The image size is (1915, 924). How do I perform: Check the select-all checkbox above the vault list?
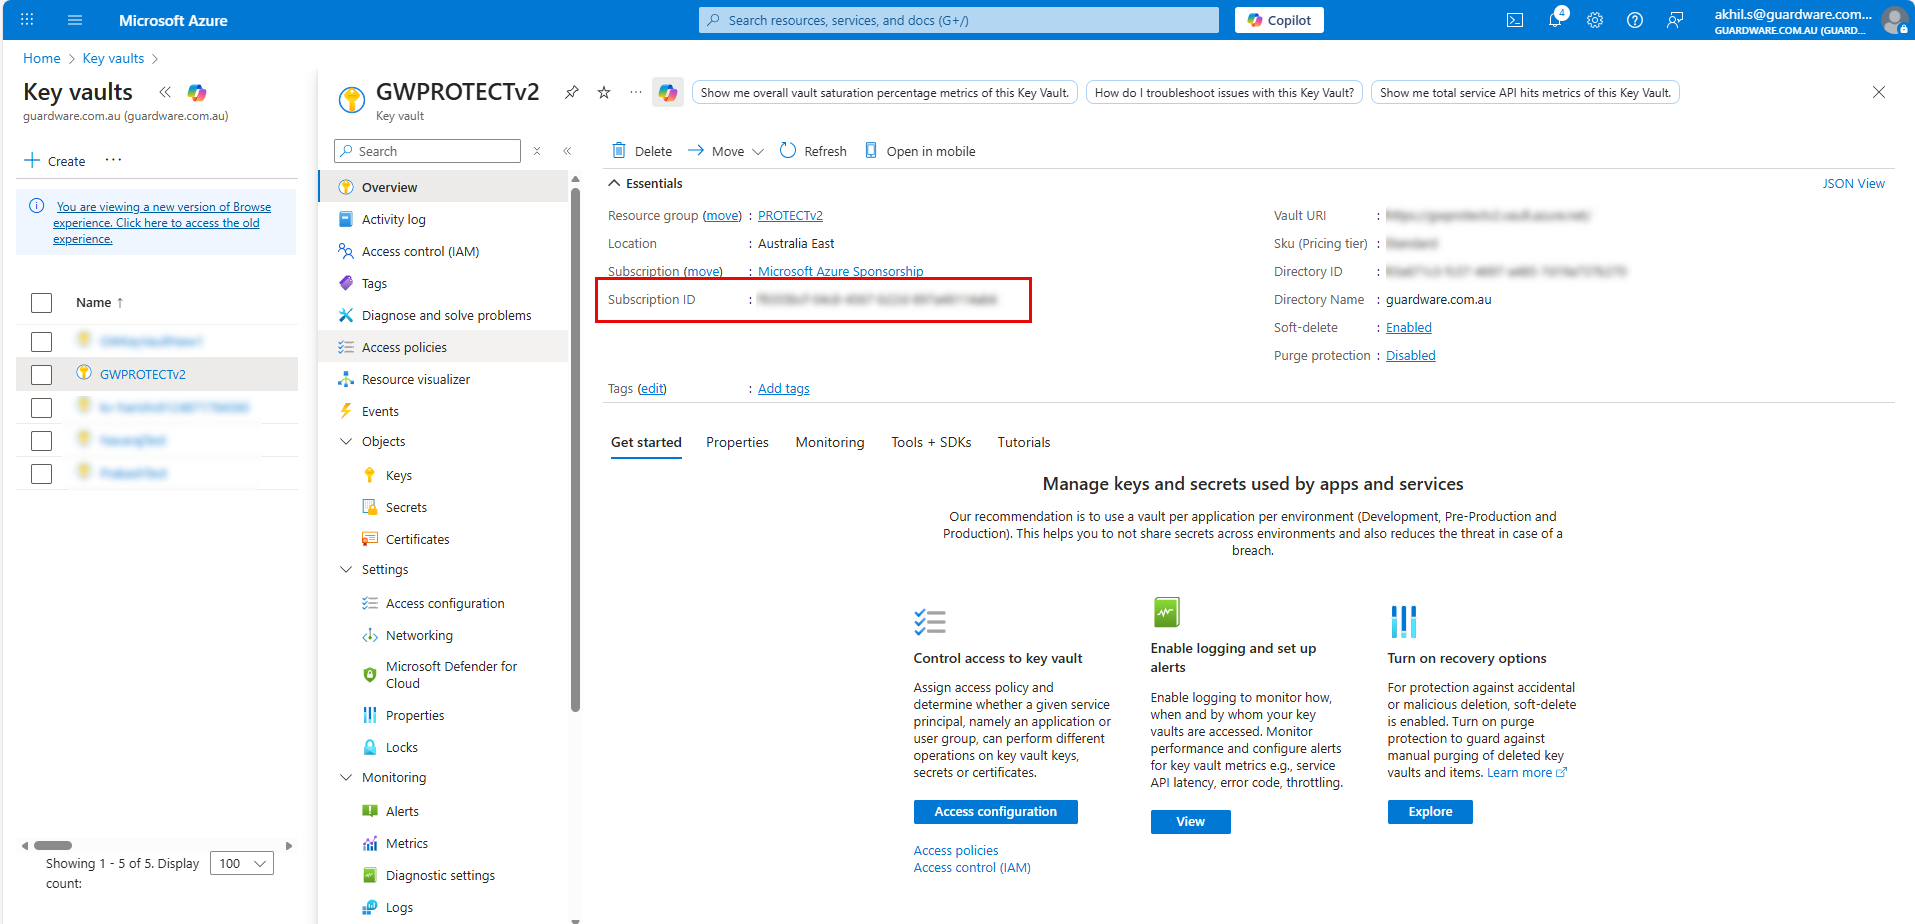click(x=41, y=302)
